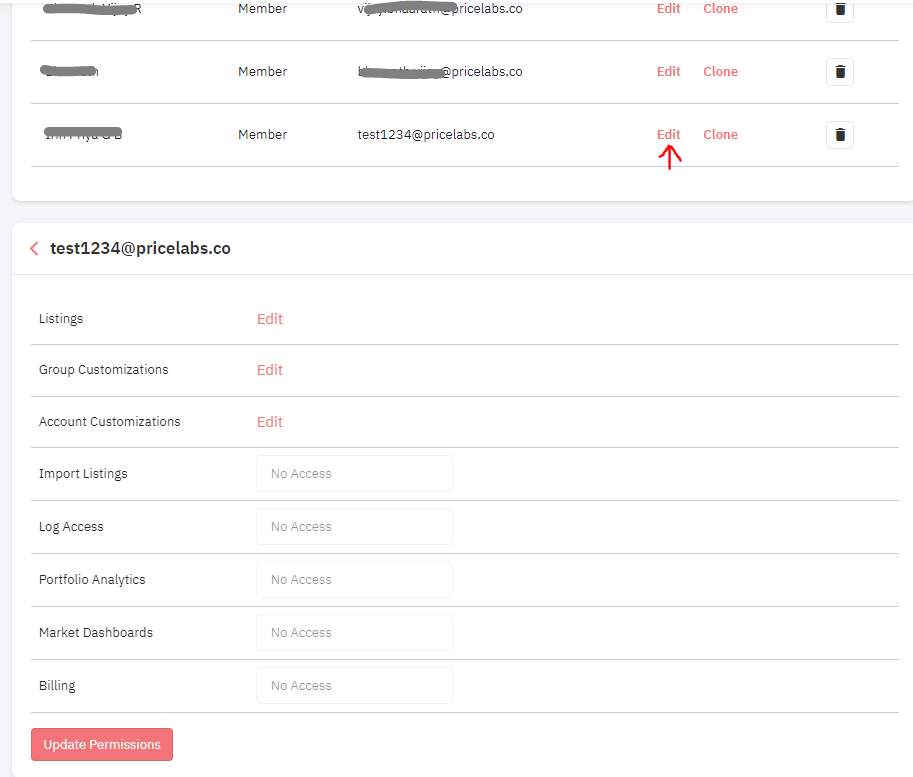Open Edit for Listings permission
Image resolution: width=913 pixels, height=777 pixels.
click(270, 319)
